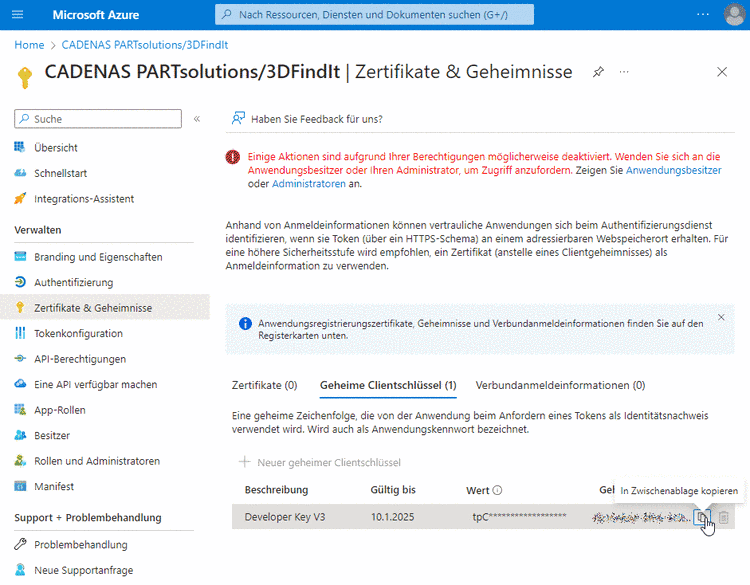Open the ellipsis menu beside the pin icon
This screenshot has width=750, height=585.
coord(624,72)
